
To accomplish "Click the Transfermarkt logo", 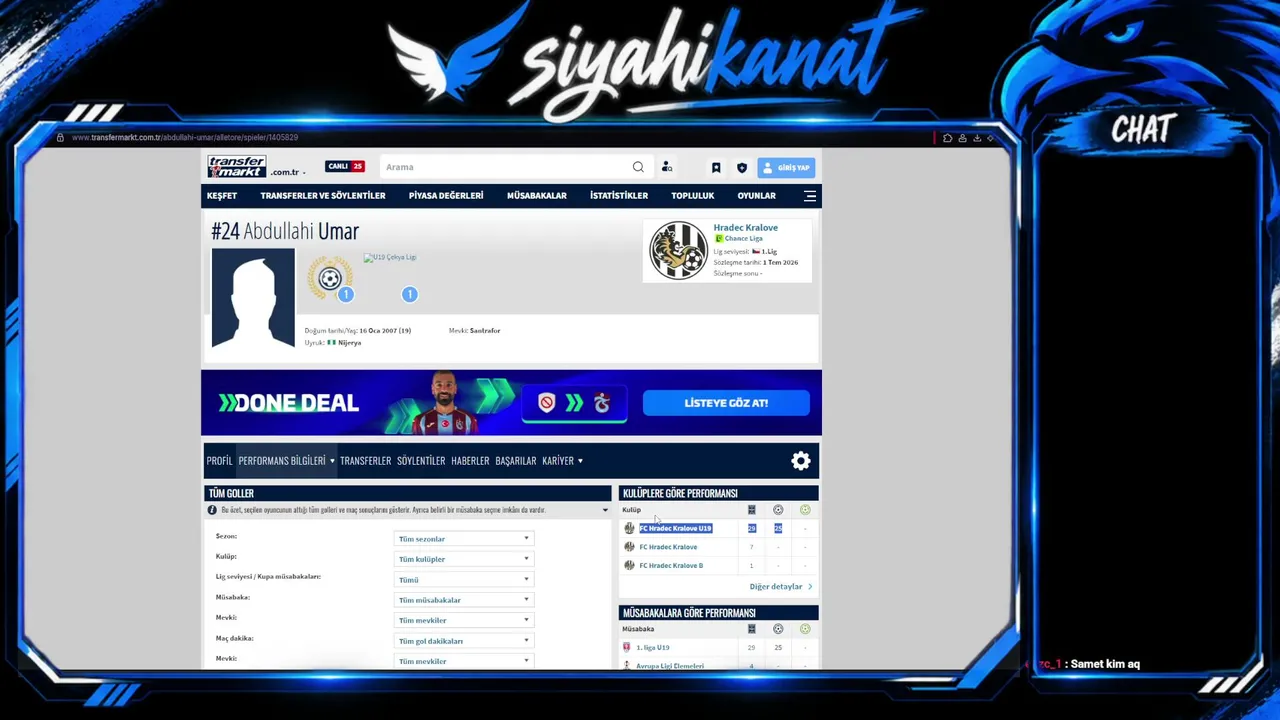I will tap(236, 167).
